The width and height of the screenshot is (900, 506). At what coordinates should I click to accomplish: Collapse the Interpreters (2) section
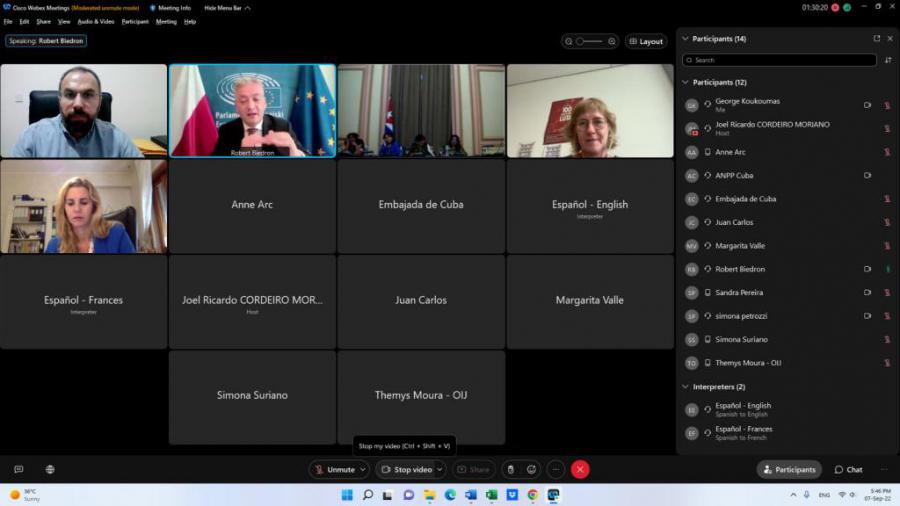tap(685, 387)
